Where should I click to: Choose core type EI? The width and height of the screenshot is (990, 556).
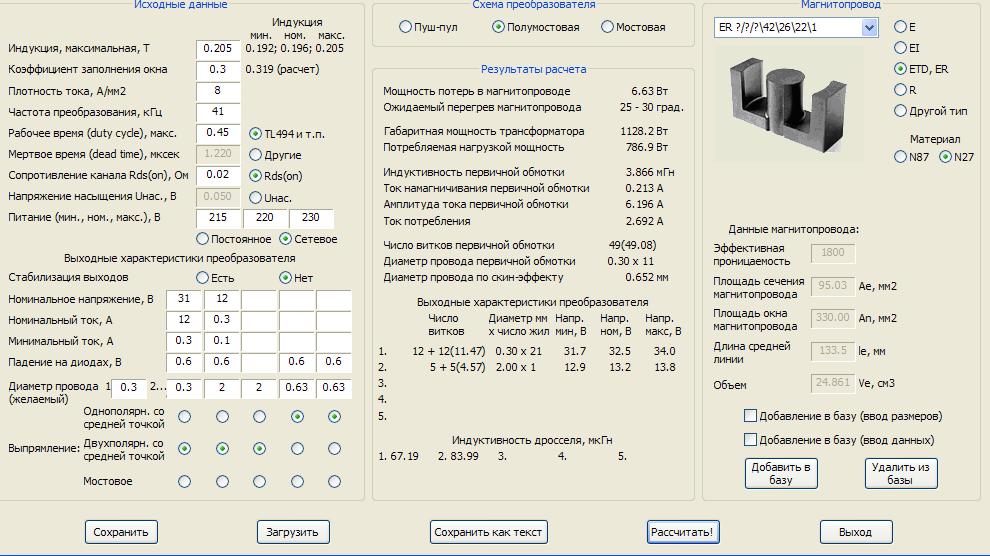(x=900, y=47)
